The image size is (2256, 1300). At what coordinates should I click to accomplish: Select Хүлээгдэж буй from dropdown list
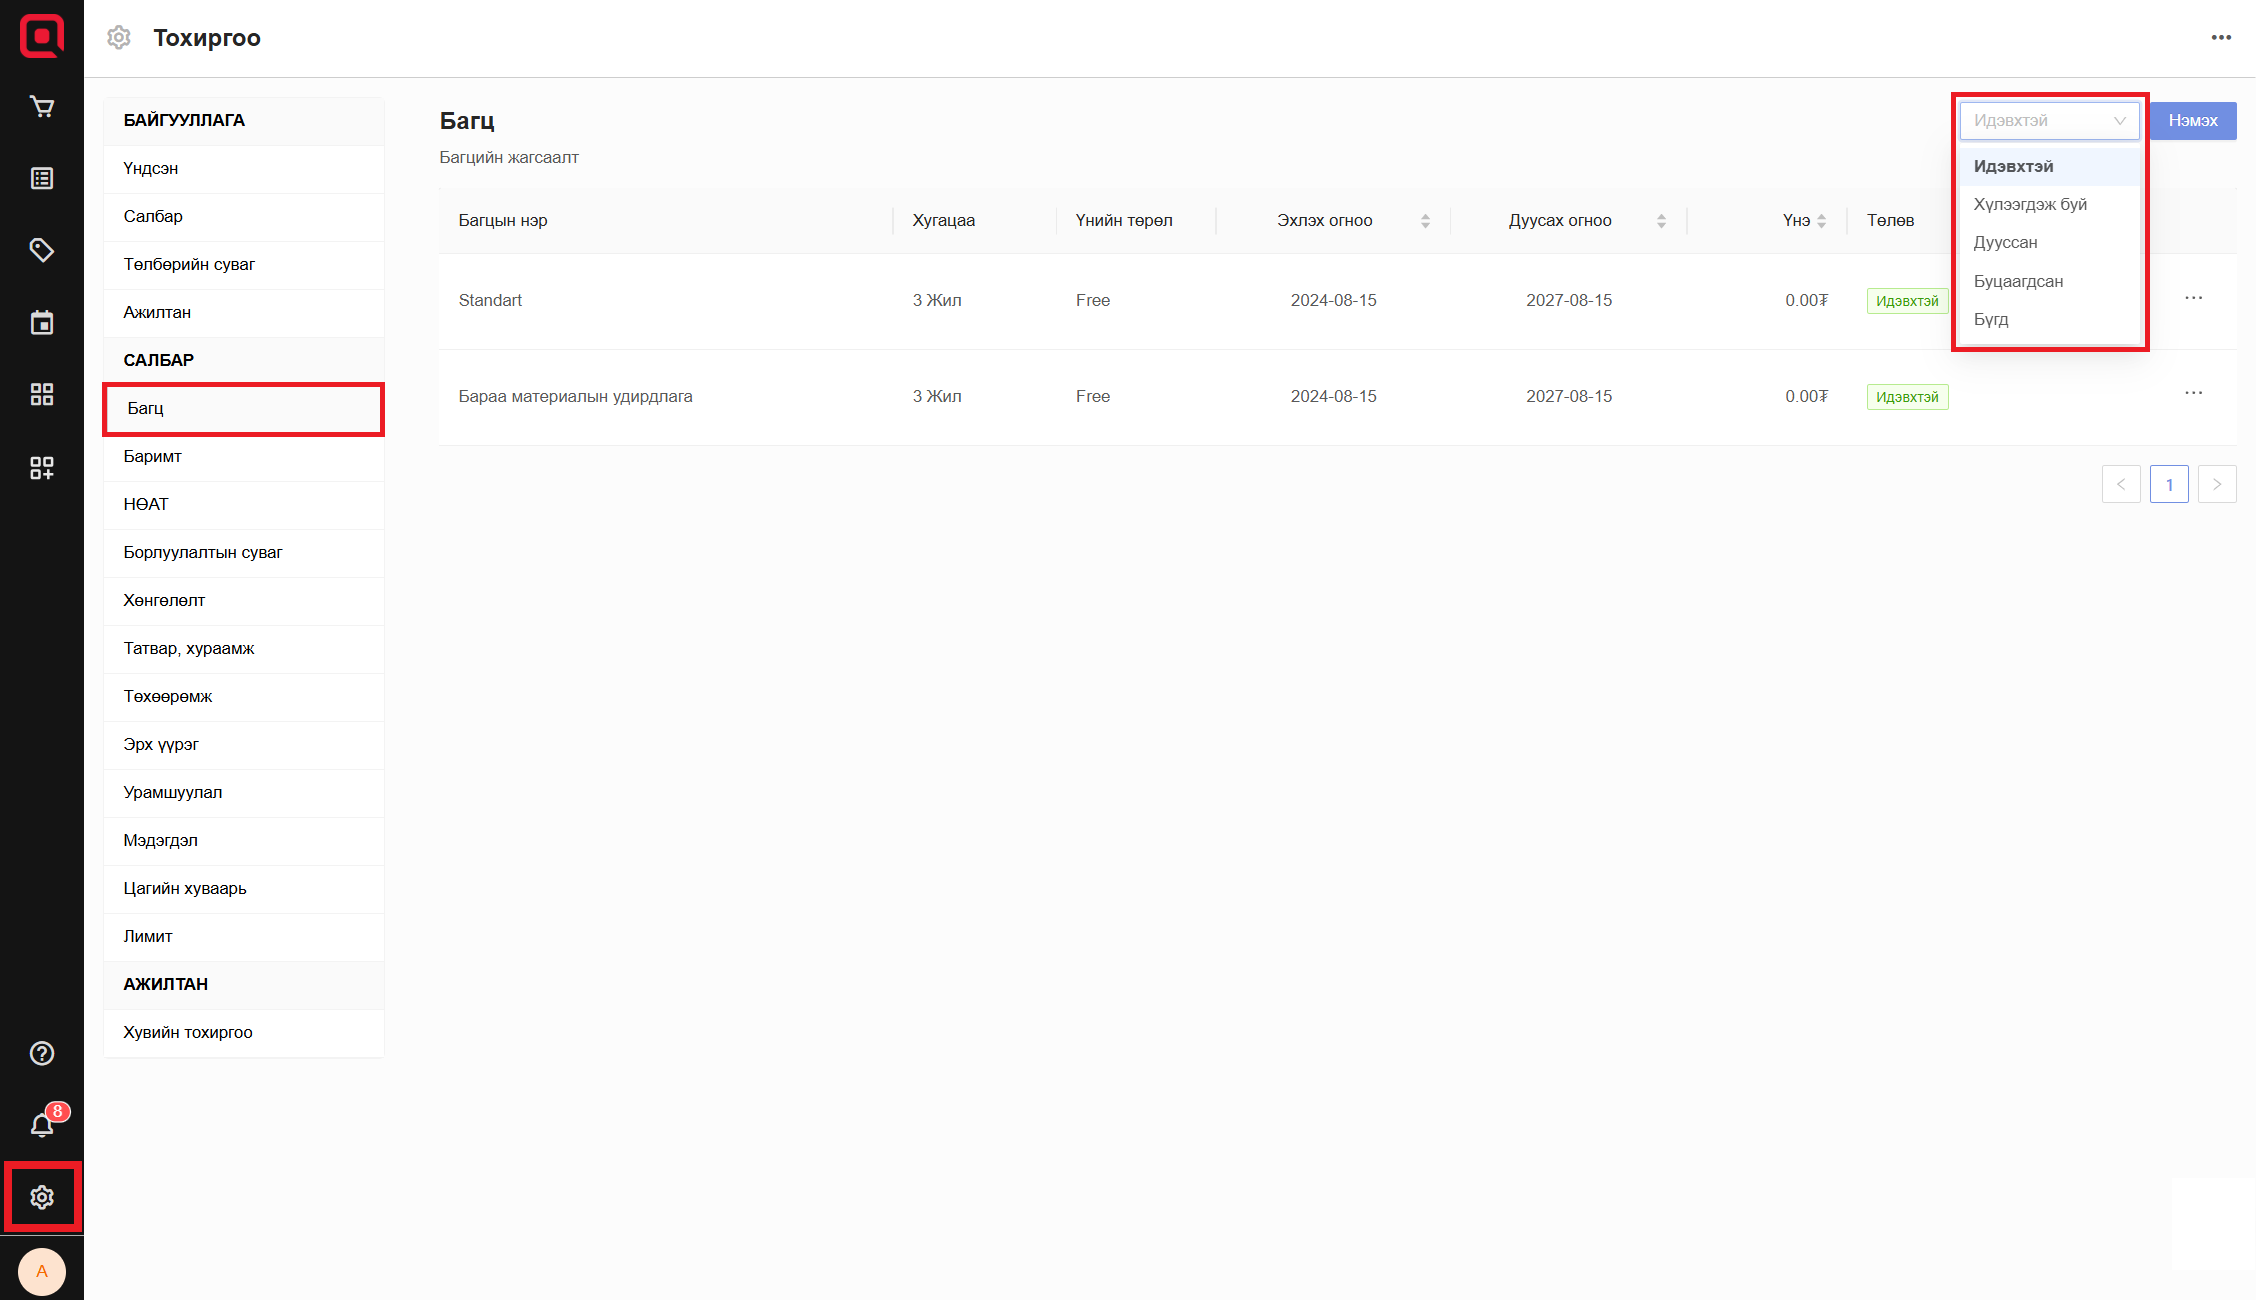point(2030,204)
